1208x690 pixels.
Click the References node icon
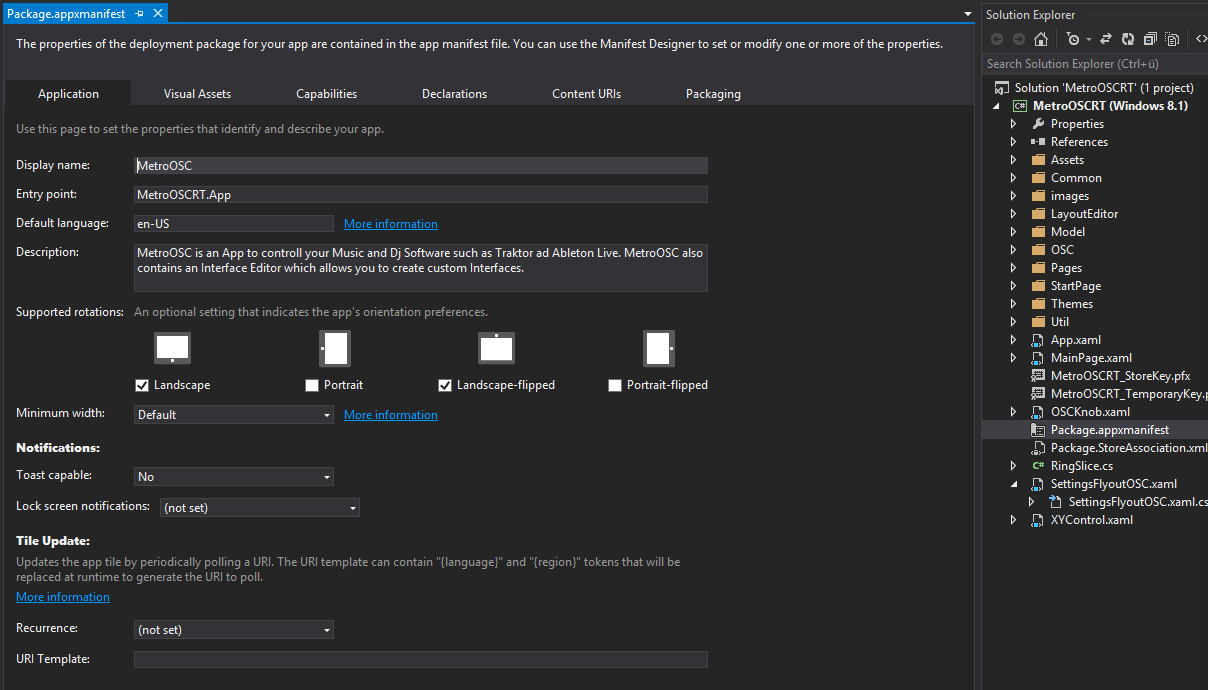(x=1038, y=142)
